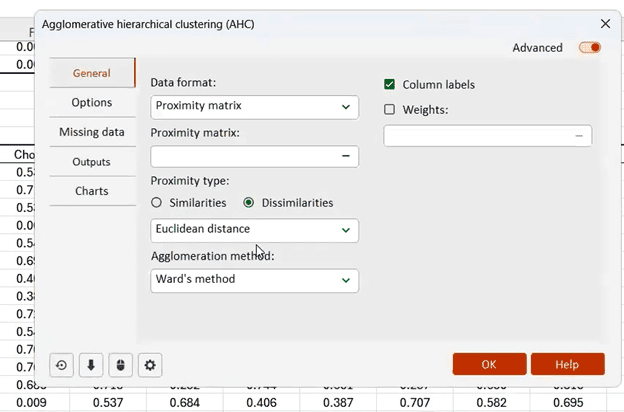This screenshot has width=624, height=412.
Task: Switch to the General tab
Action: [92, 73]
